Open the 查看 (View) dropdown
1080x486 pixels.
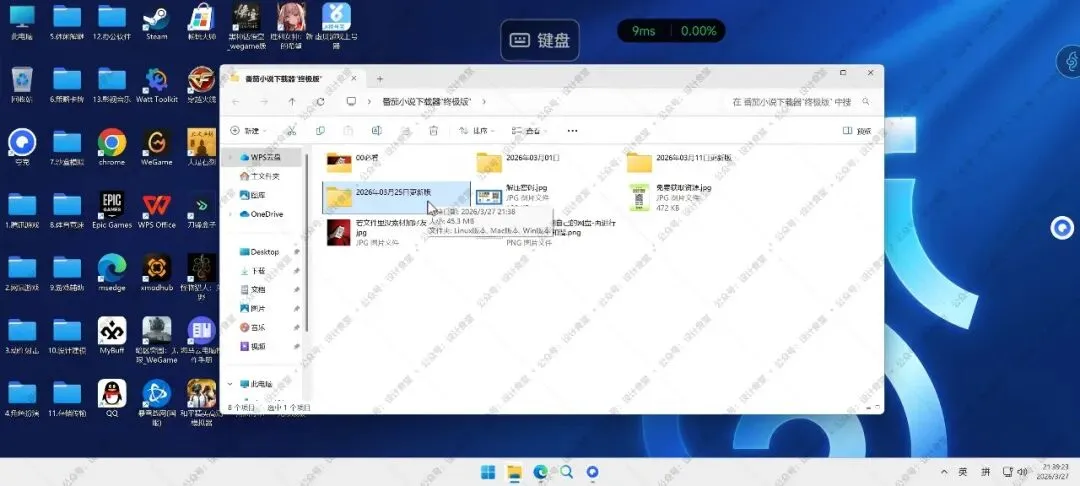[x=529, y=131]
